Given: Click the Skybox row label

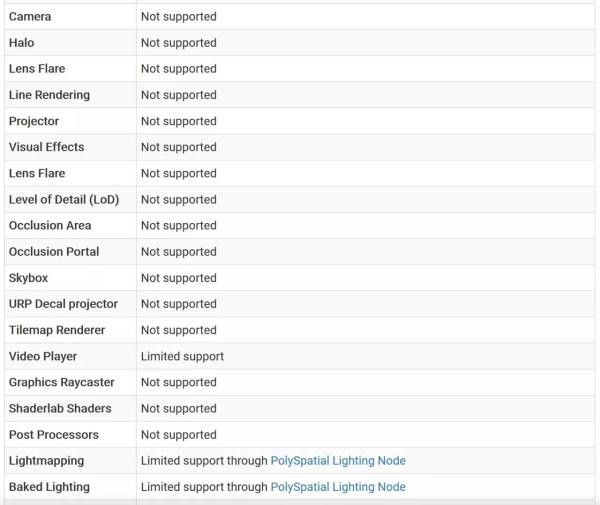Looking at the screenshot, I should click(28, 278).
